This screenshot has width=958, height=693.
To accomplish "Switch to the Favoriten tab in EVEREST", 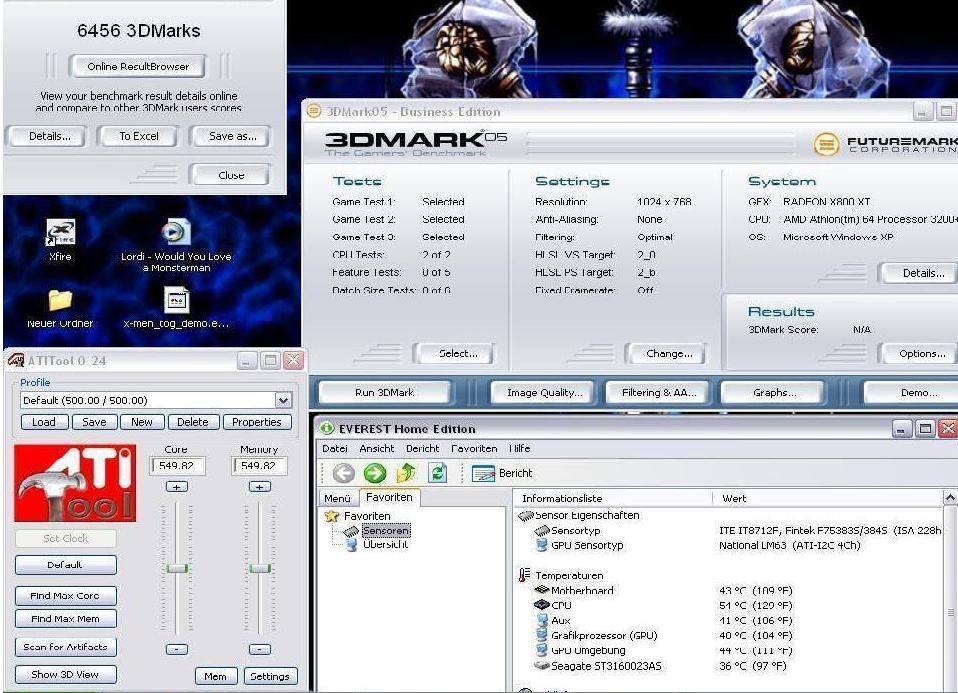I will (389, 497).
